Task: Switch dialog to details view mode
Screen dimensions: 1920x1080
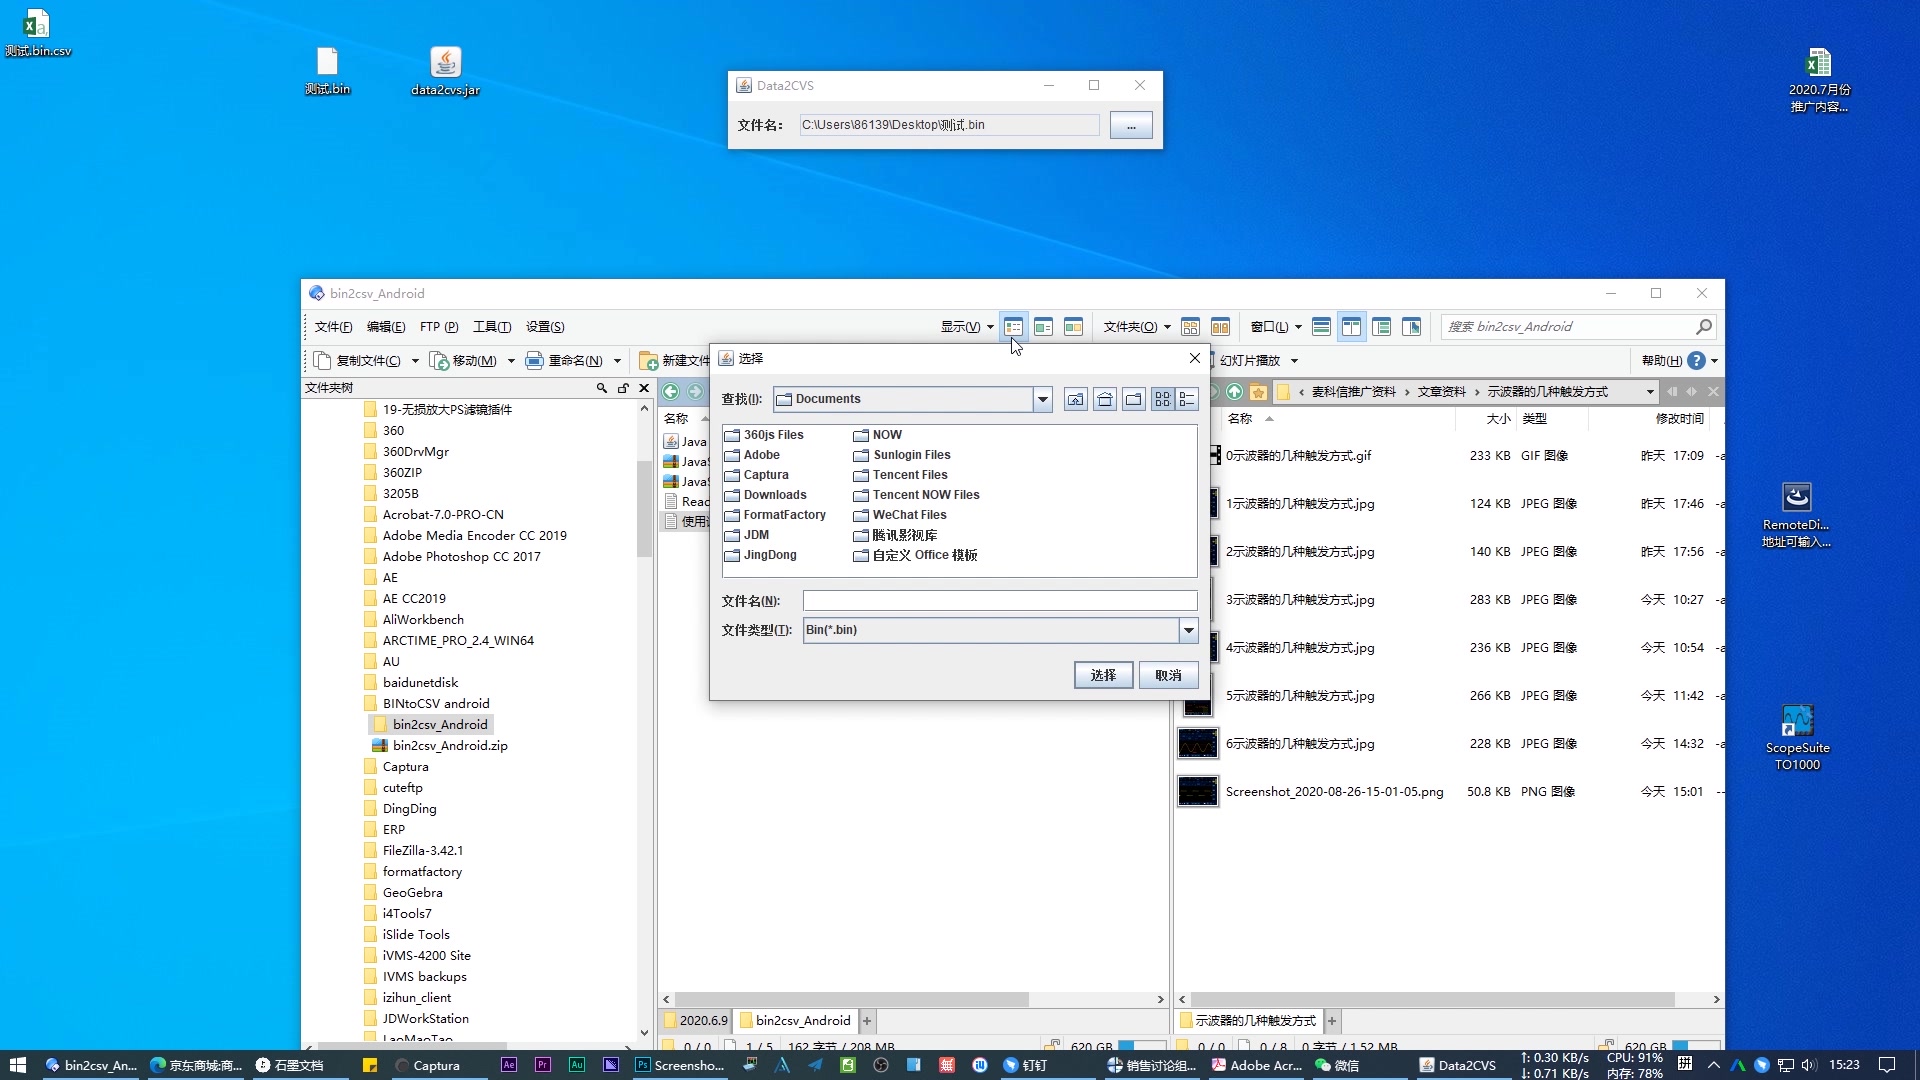Action: pyautogui.click(x=1187, y=400)
